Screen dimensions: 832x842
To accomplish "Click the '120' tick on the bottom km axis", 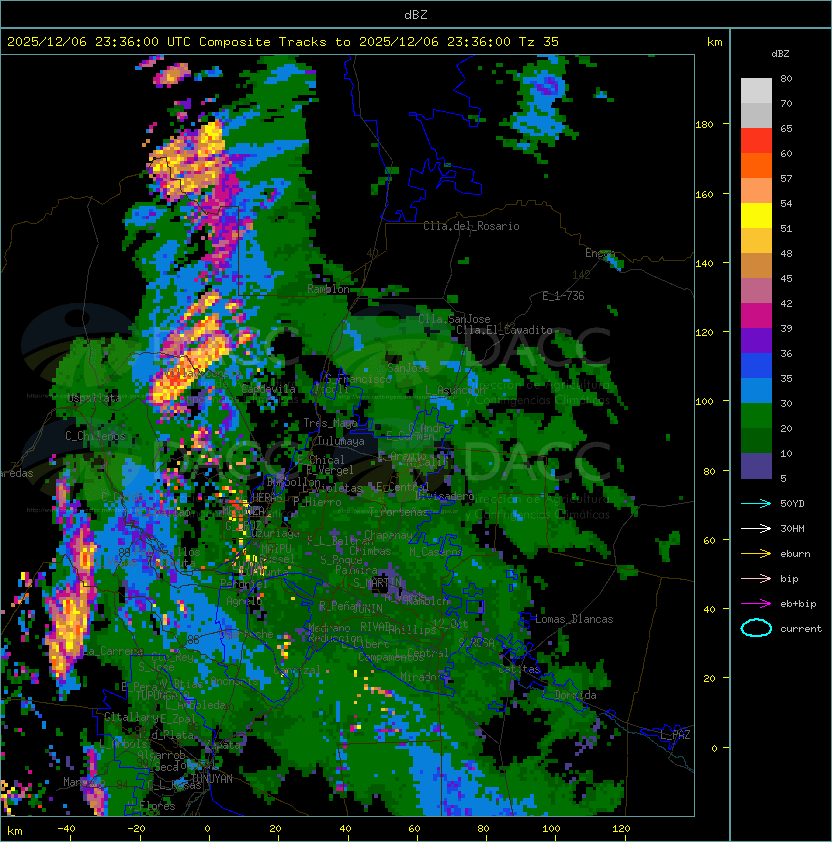I will point(621,829).
